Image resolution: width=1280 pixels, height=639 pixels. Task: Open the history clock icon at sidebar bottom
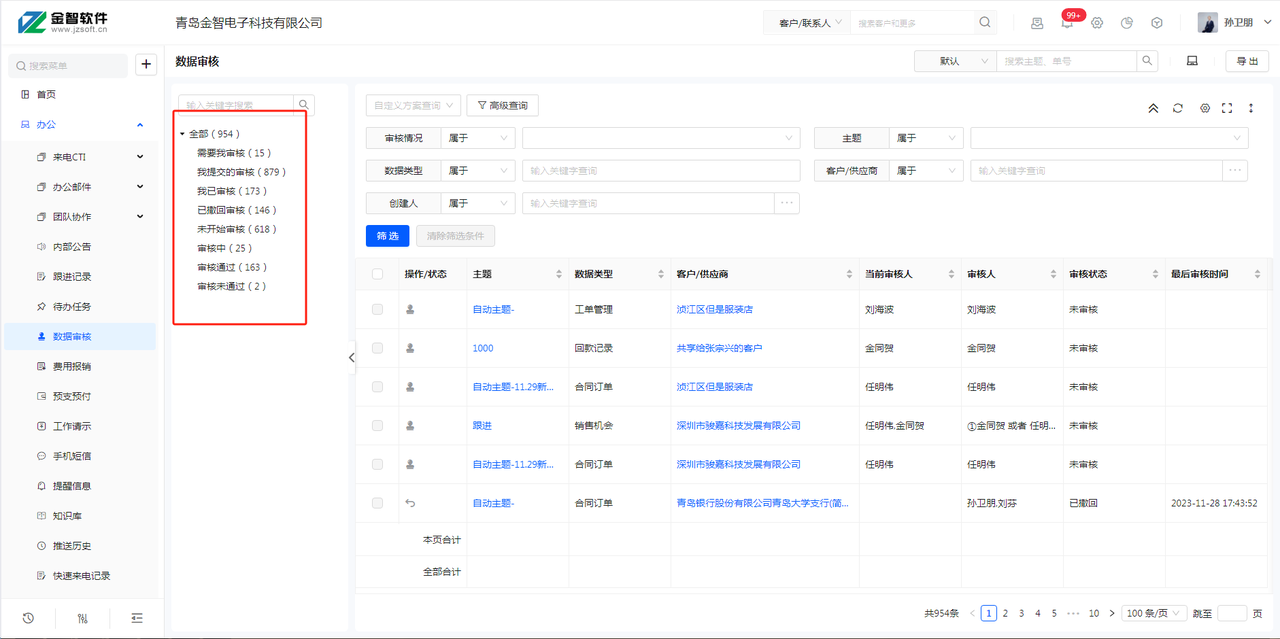pyautogui.click(x=28, y=618)
